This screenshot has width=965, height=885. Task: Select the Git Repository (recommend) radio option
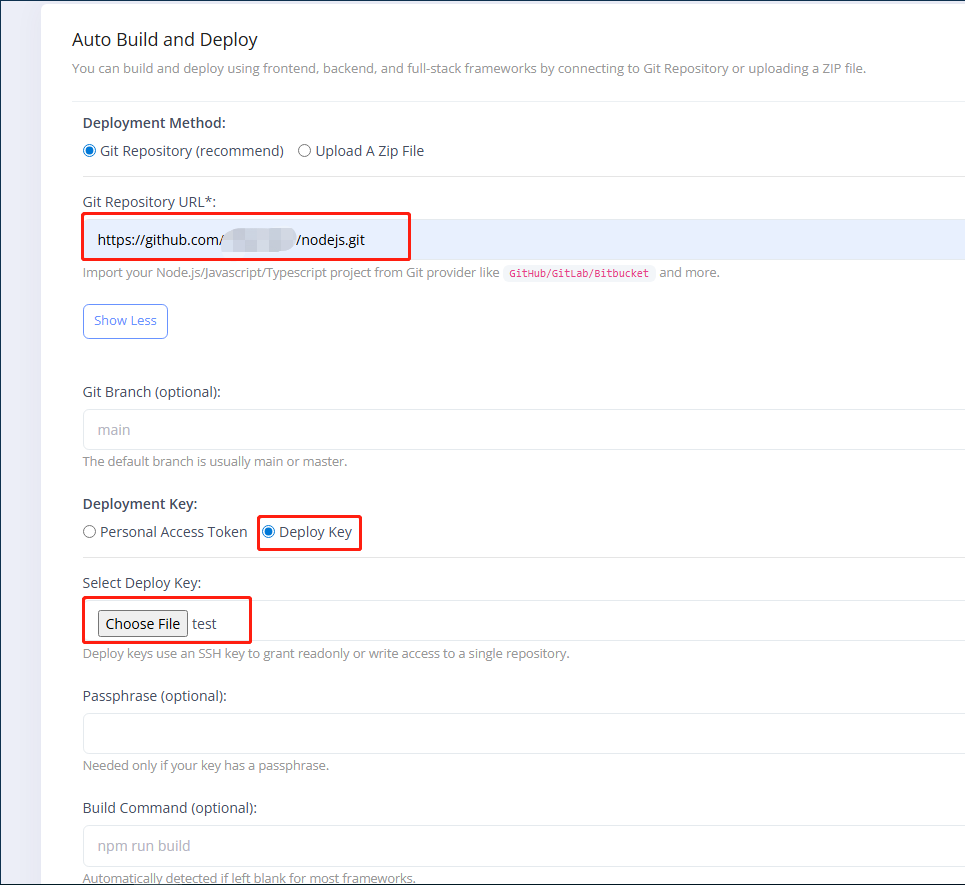[x=90, y=151]
